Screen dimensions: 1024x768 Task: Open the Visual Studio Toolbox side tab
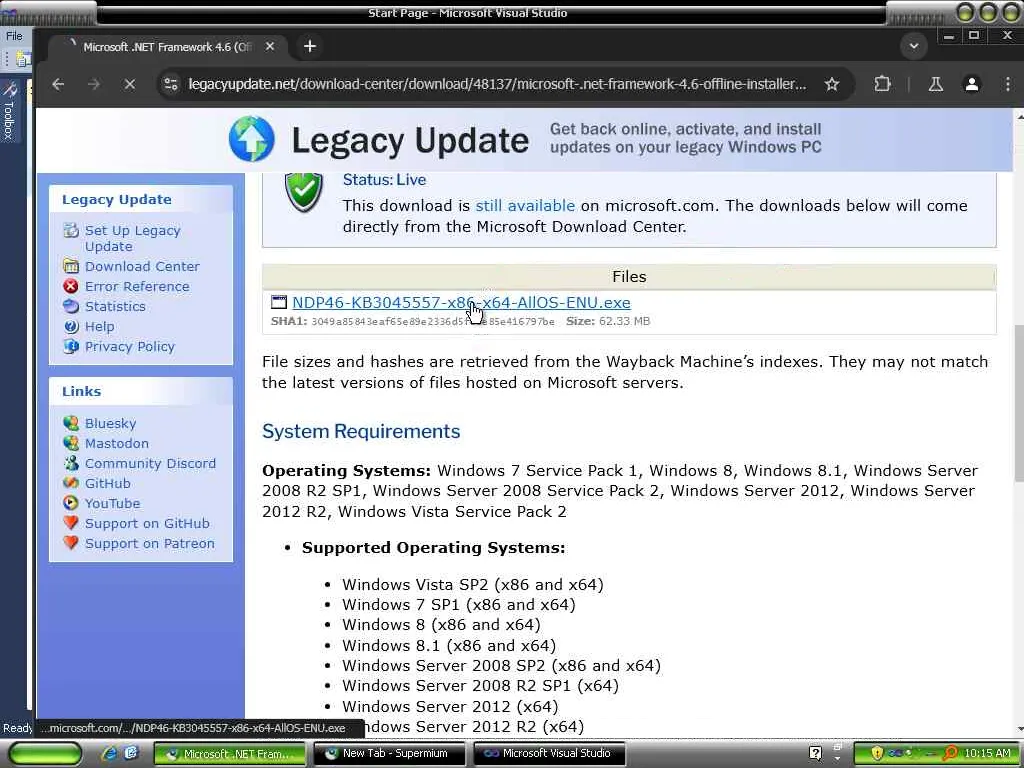point(9,111)
